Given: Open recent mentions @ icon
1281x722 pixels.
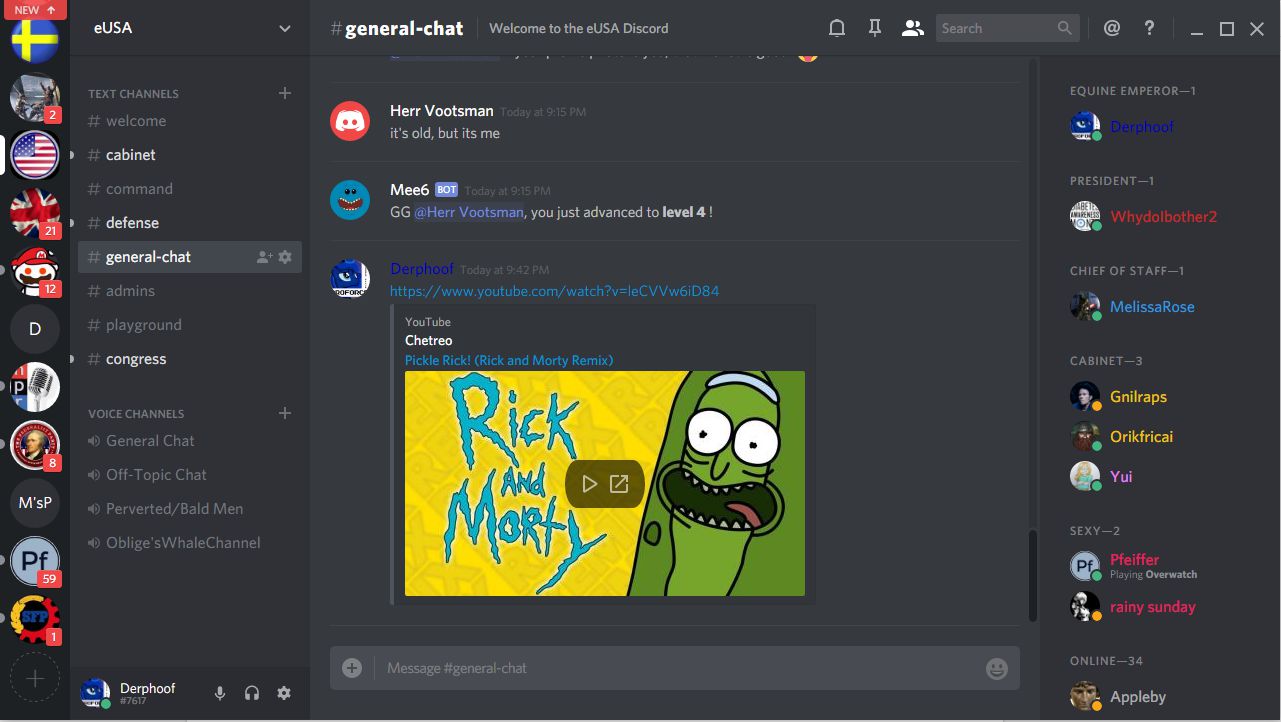Looking at the screenshot, I should (x=1112, y=28).
